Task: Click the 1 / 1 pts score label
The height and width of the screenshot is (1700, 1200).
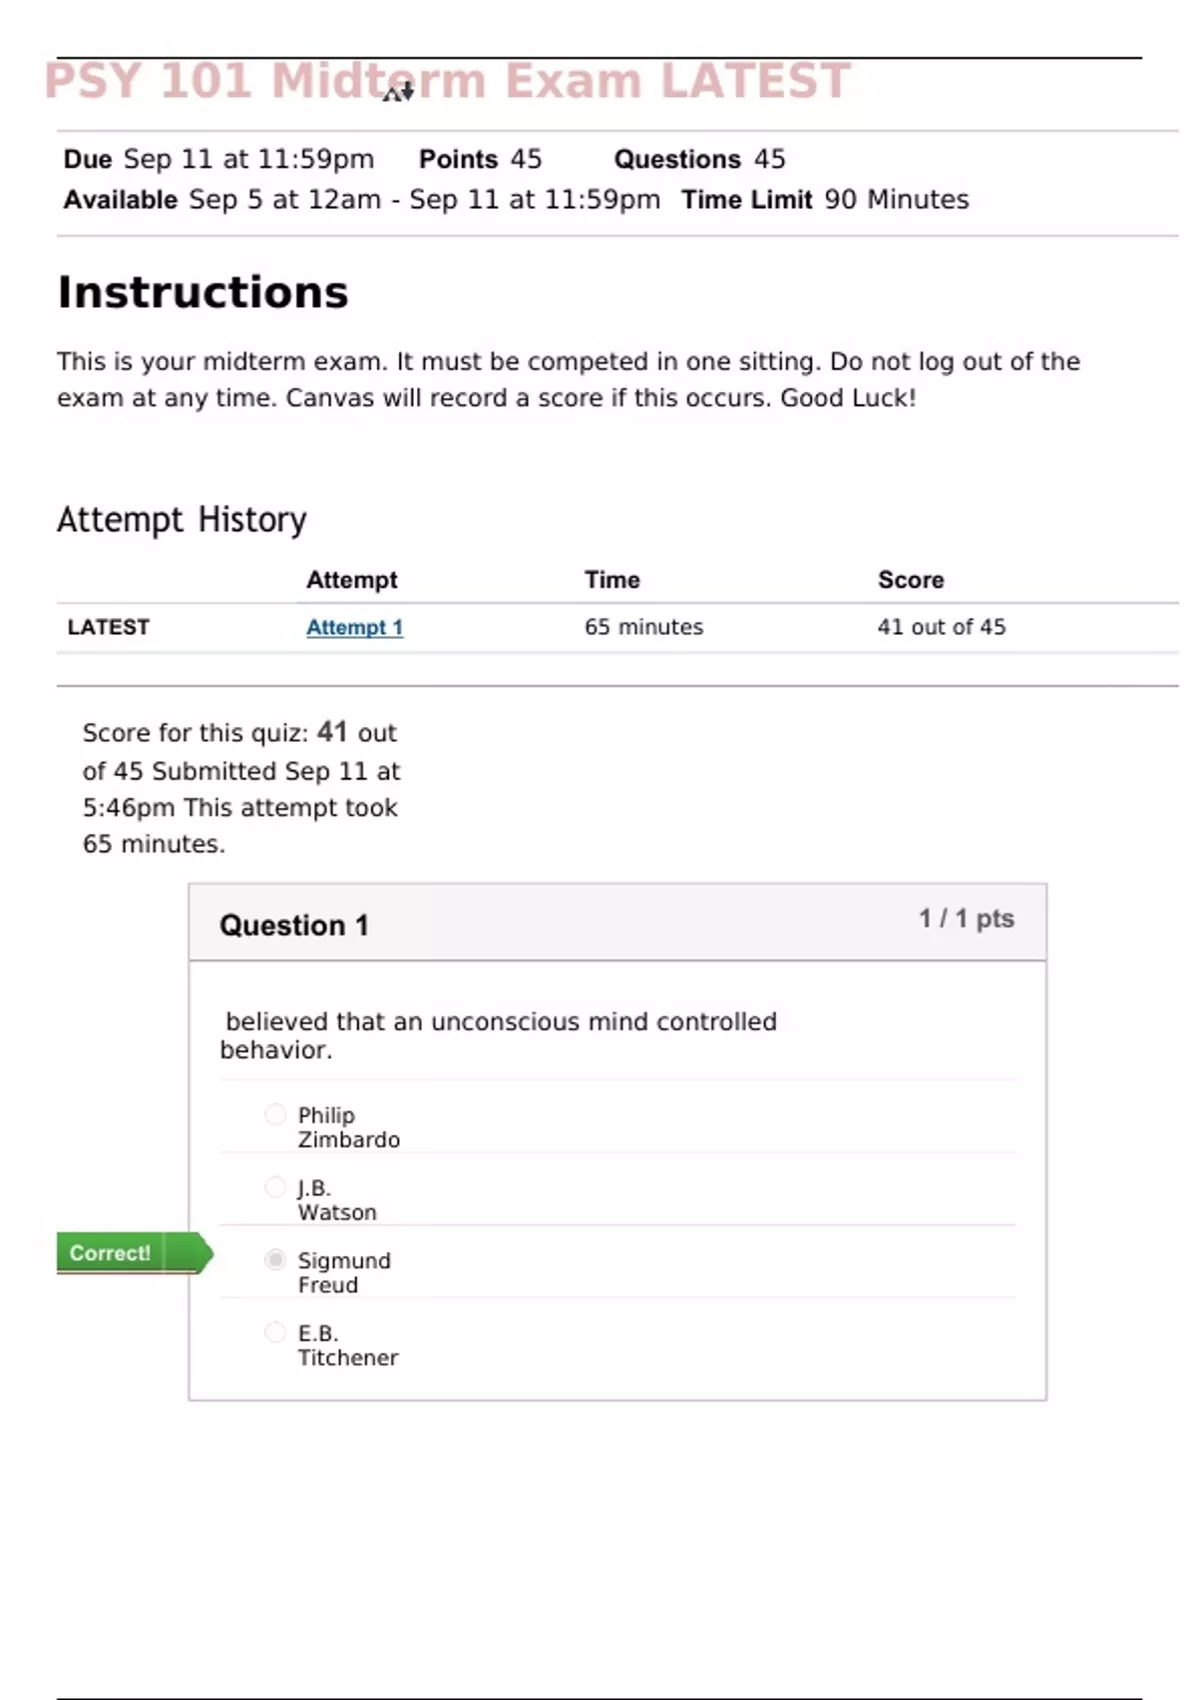Action: [966, 918]
